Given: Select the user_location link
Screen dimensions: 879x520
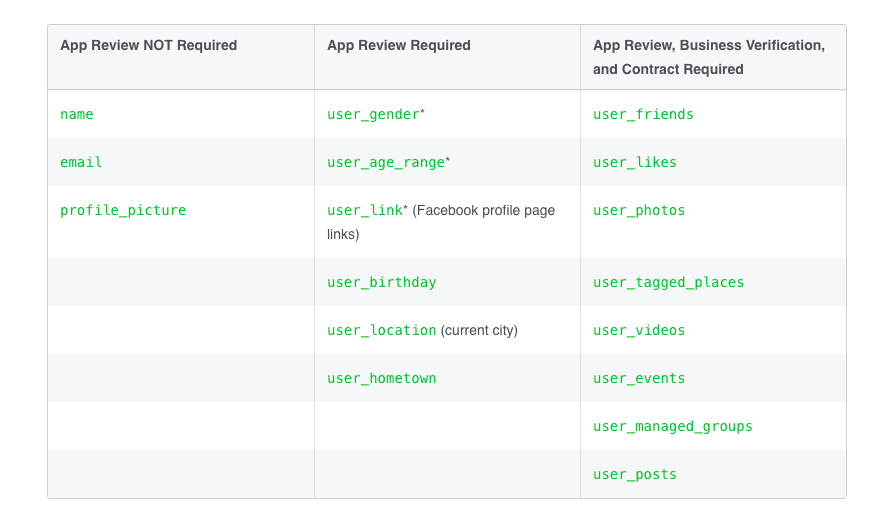Looking at the screenshot, I should click(x=382, y=331).
